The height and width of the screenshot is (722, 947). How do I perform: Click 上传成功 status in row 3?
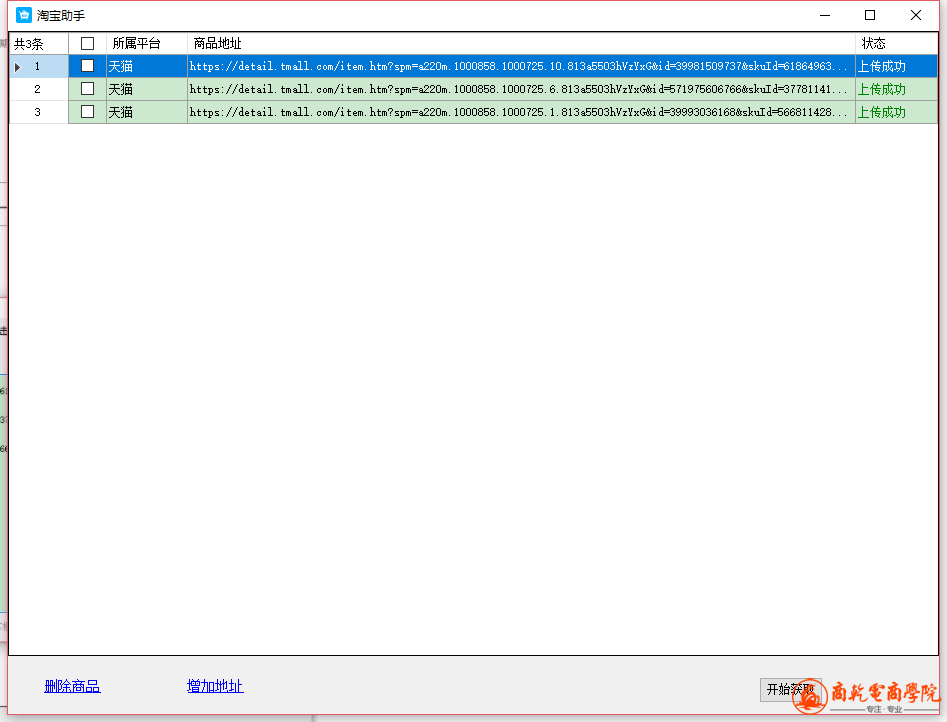click(896, 112)
